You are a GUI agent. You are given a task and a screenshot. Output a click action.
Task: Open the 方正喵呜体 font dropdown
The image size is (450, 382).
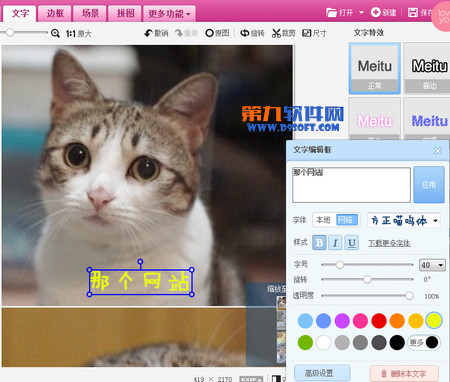404,220
